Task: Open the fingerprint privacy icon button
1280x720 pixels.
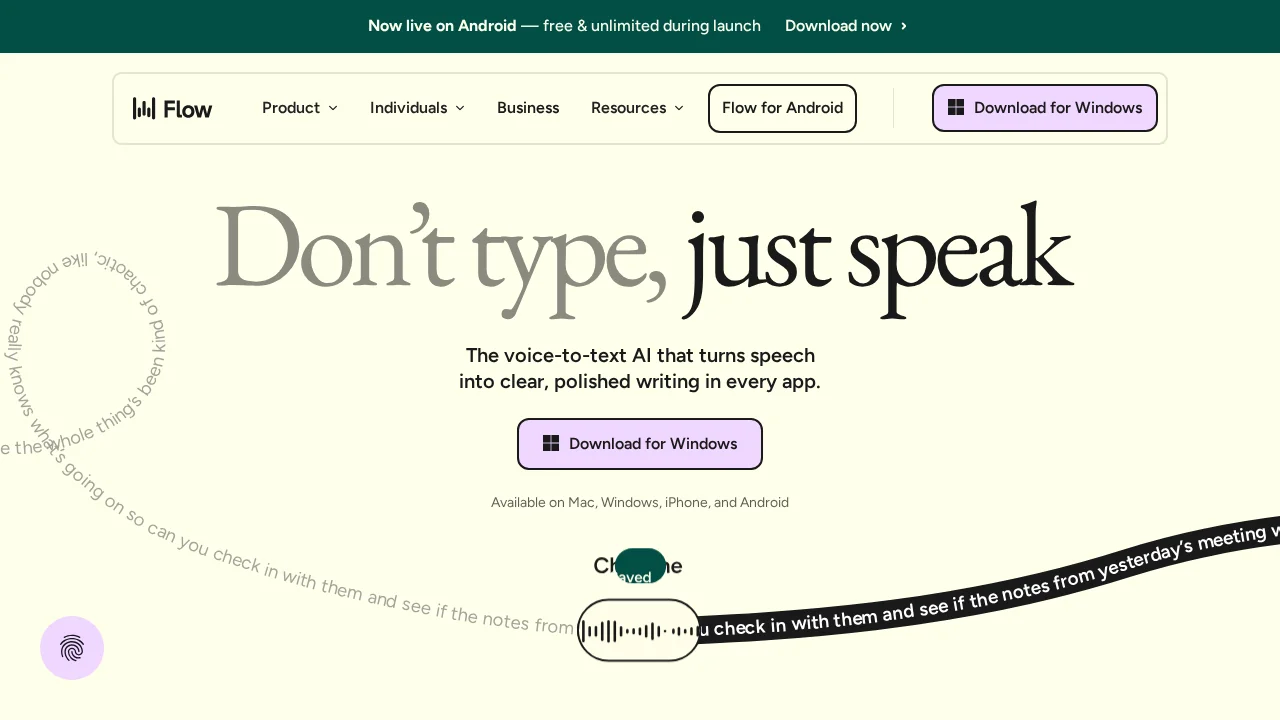Action: tap(72, 648)
